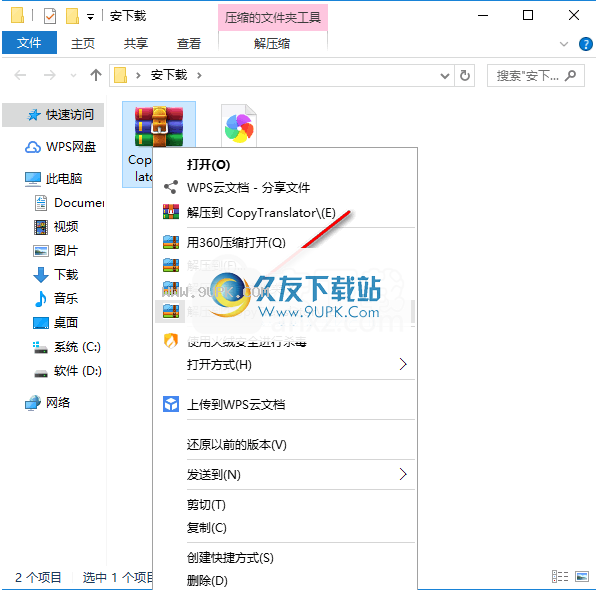Click the help question mark icon
596x590 pixels.
[585, 44]
